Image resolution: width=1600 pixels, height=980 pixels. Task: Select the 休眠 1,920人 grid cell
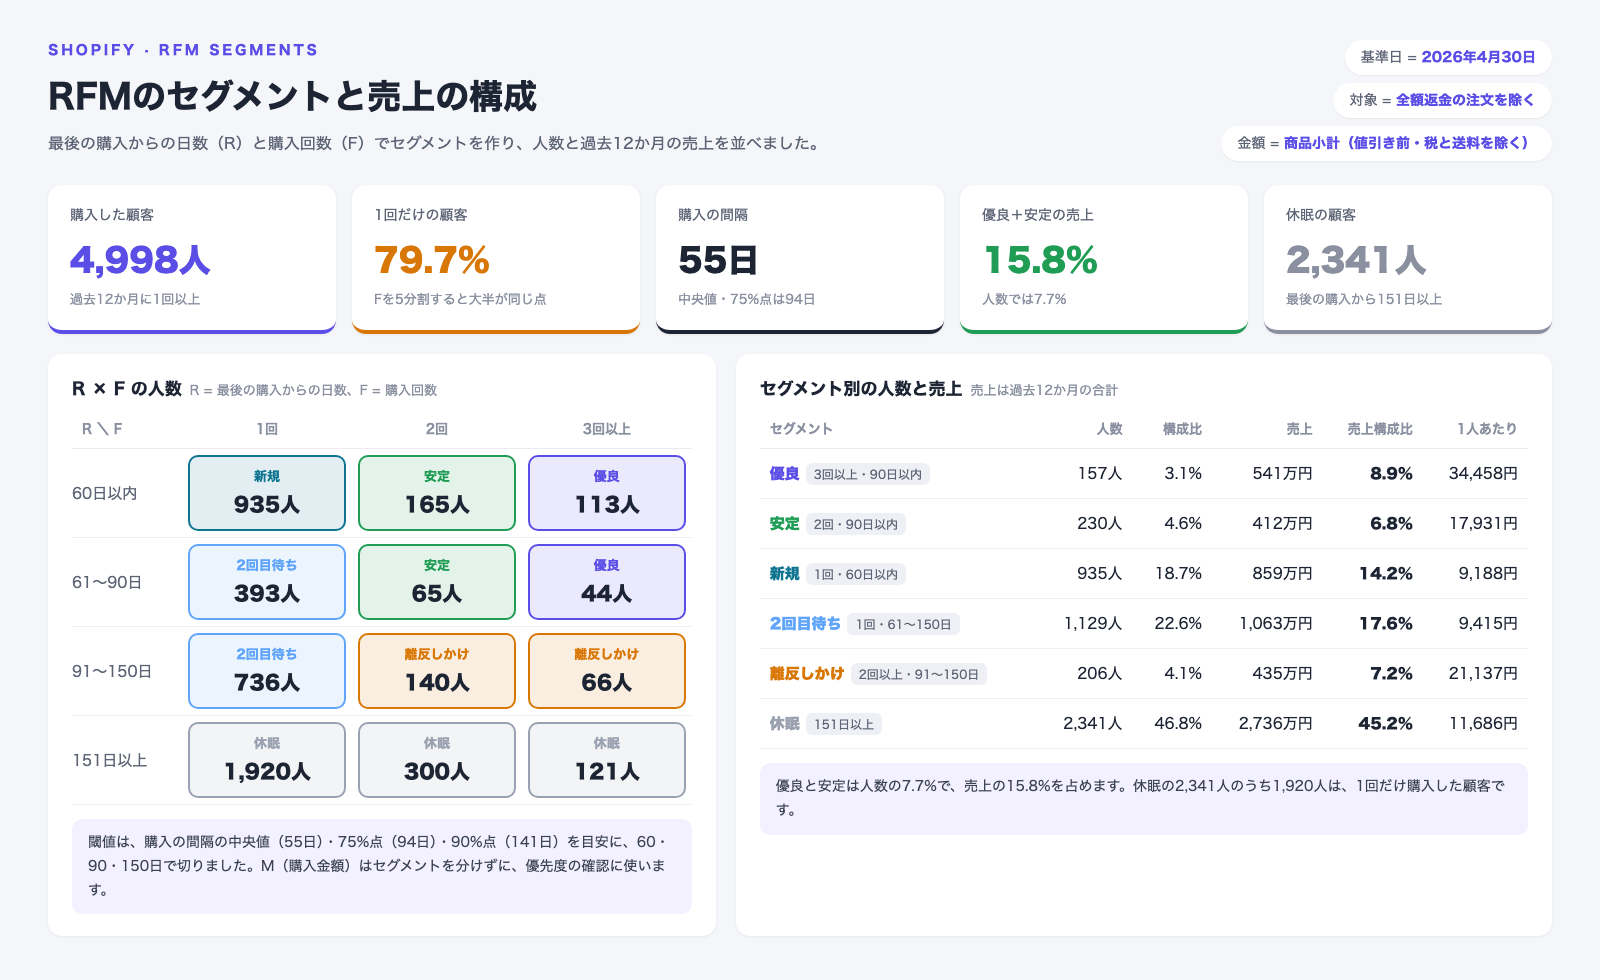pyautogui.click(x=267, y=760)
